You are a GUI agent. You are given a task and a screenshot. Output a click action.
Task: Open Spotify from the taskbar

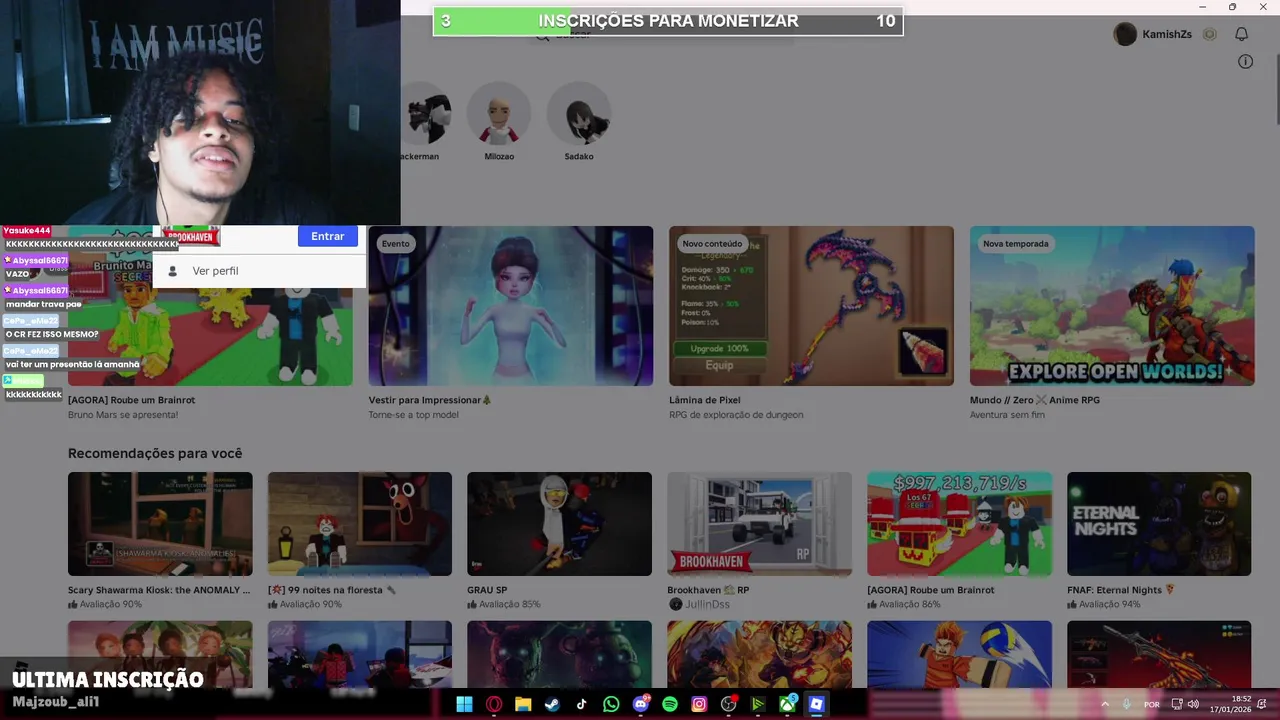pos(670,704)
